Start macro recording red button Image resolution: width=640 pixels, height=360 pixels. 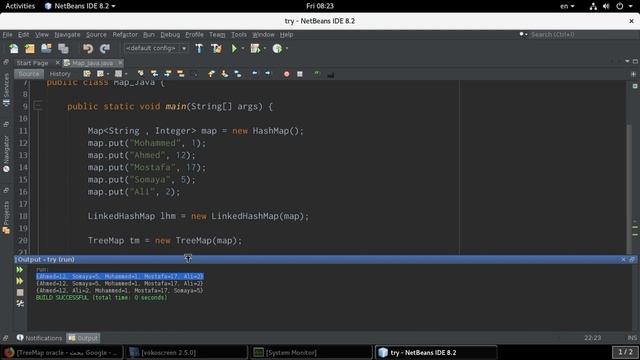tap(287, 74)
